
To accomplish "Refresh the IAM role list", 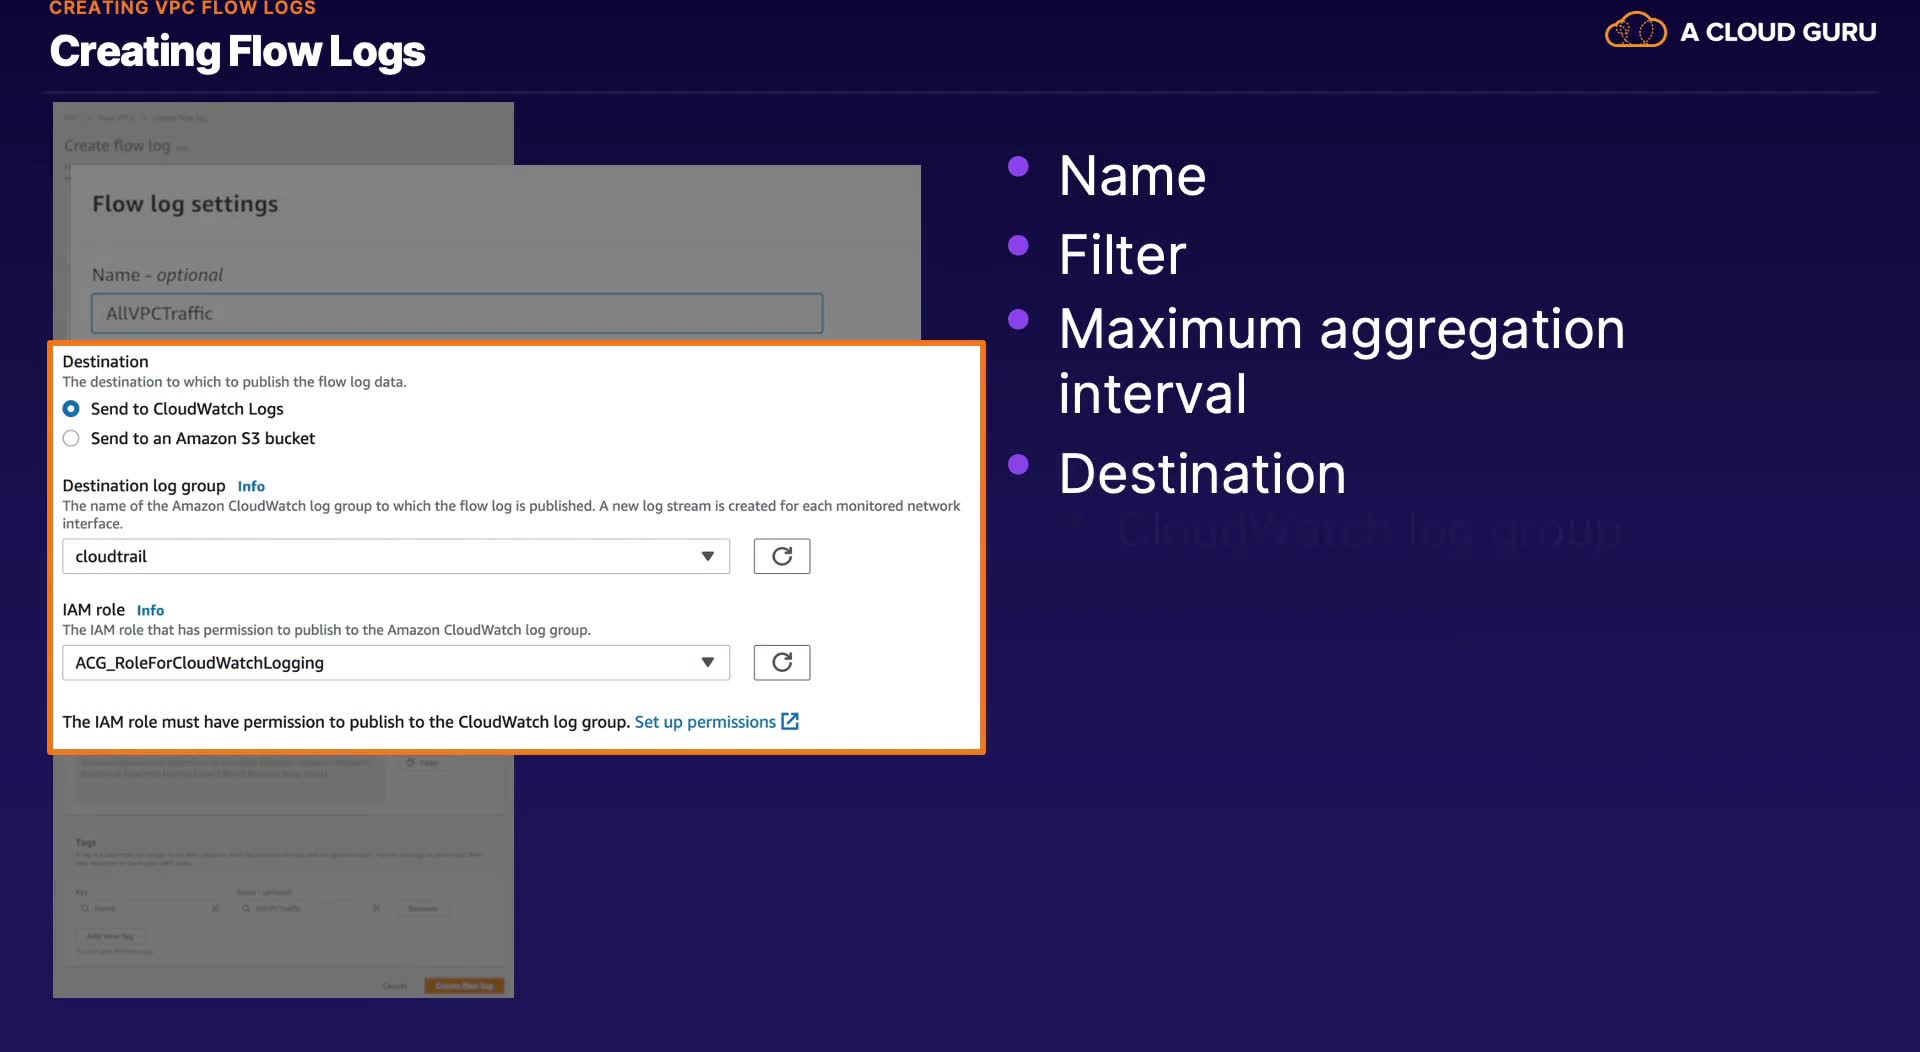I will click(781, 662).
